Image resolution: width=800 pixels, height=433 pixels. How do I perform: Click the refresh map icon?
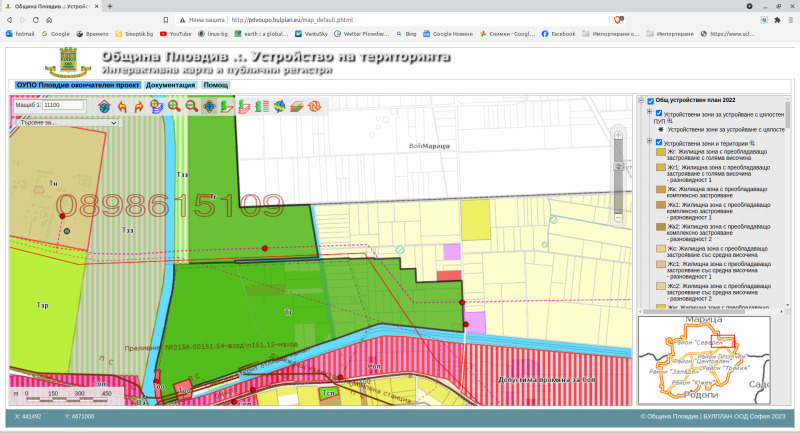314,105
